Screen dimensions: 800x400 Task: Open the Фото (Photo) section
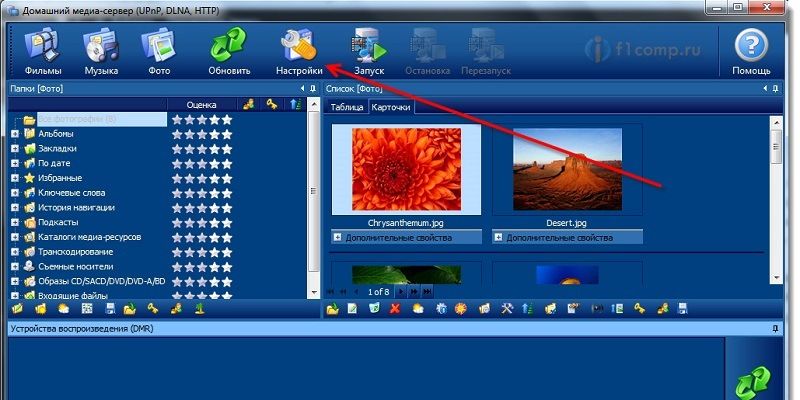(158, 52)
